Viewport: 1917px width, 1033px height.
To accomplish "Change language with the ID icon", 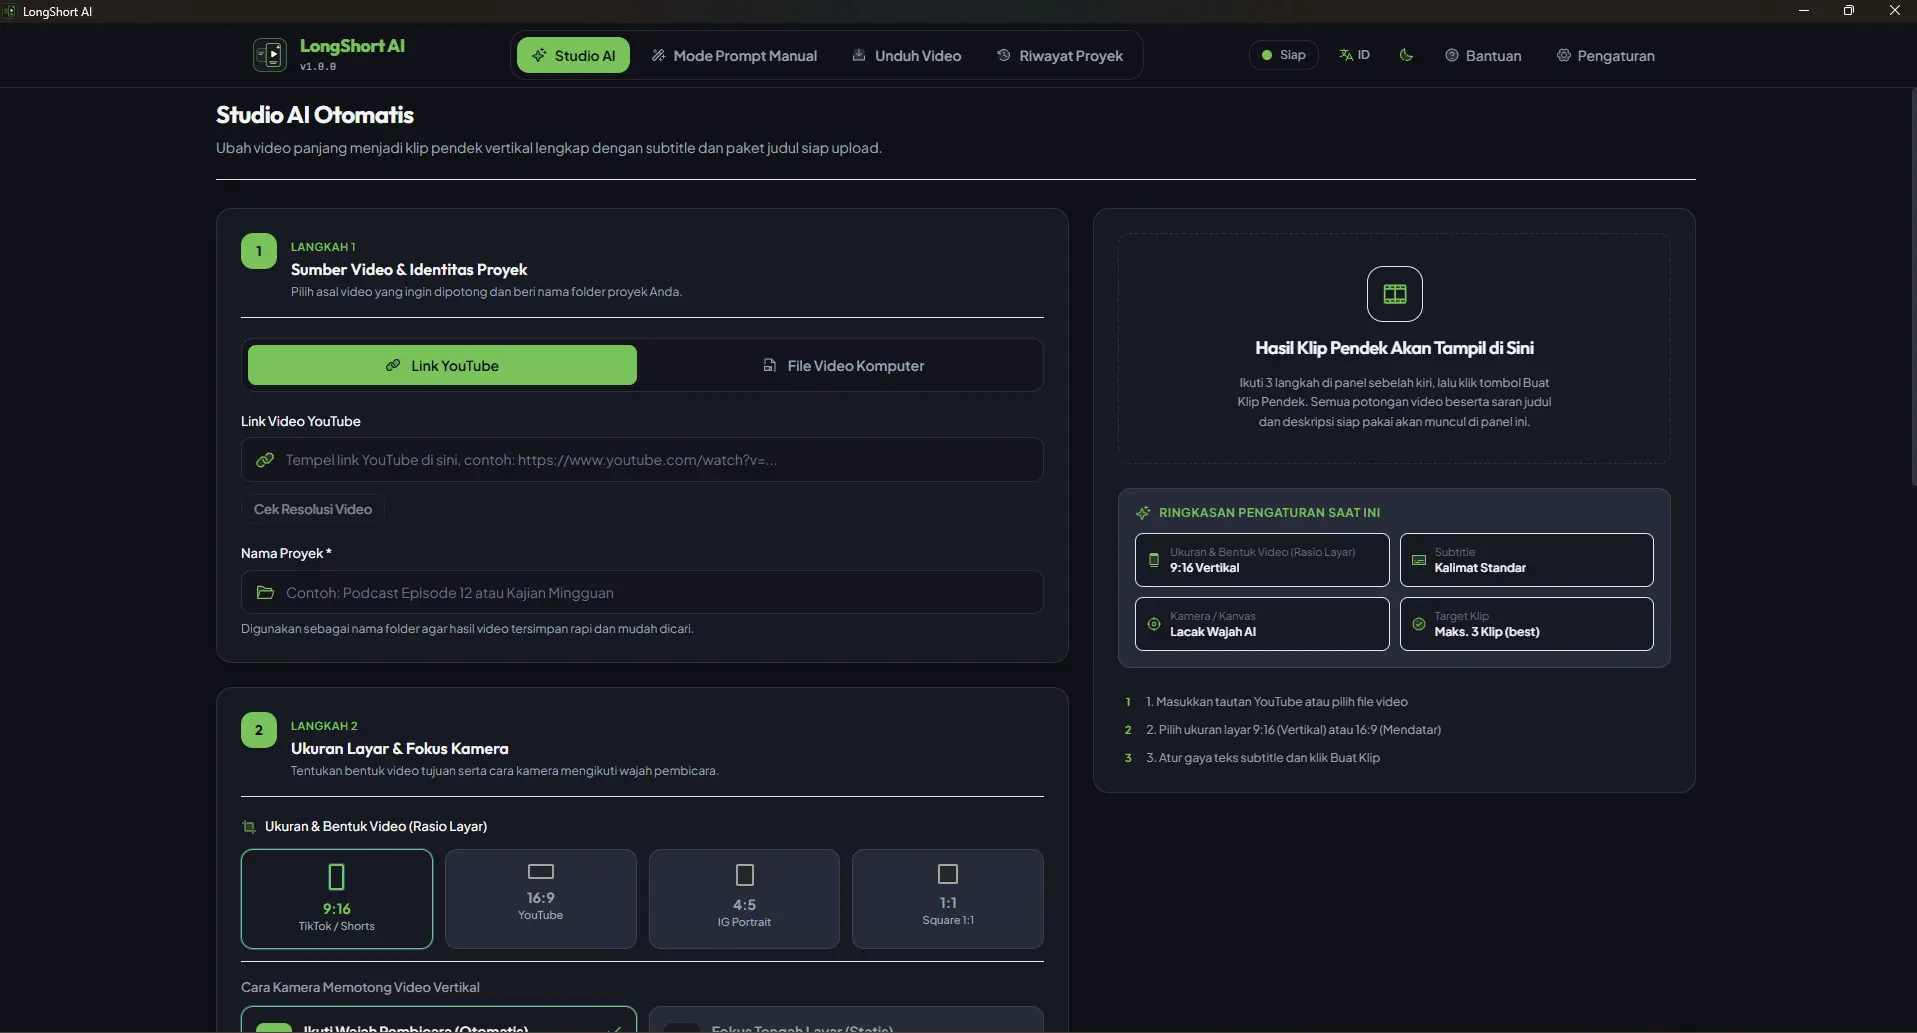I will tap(1354, 55).
